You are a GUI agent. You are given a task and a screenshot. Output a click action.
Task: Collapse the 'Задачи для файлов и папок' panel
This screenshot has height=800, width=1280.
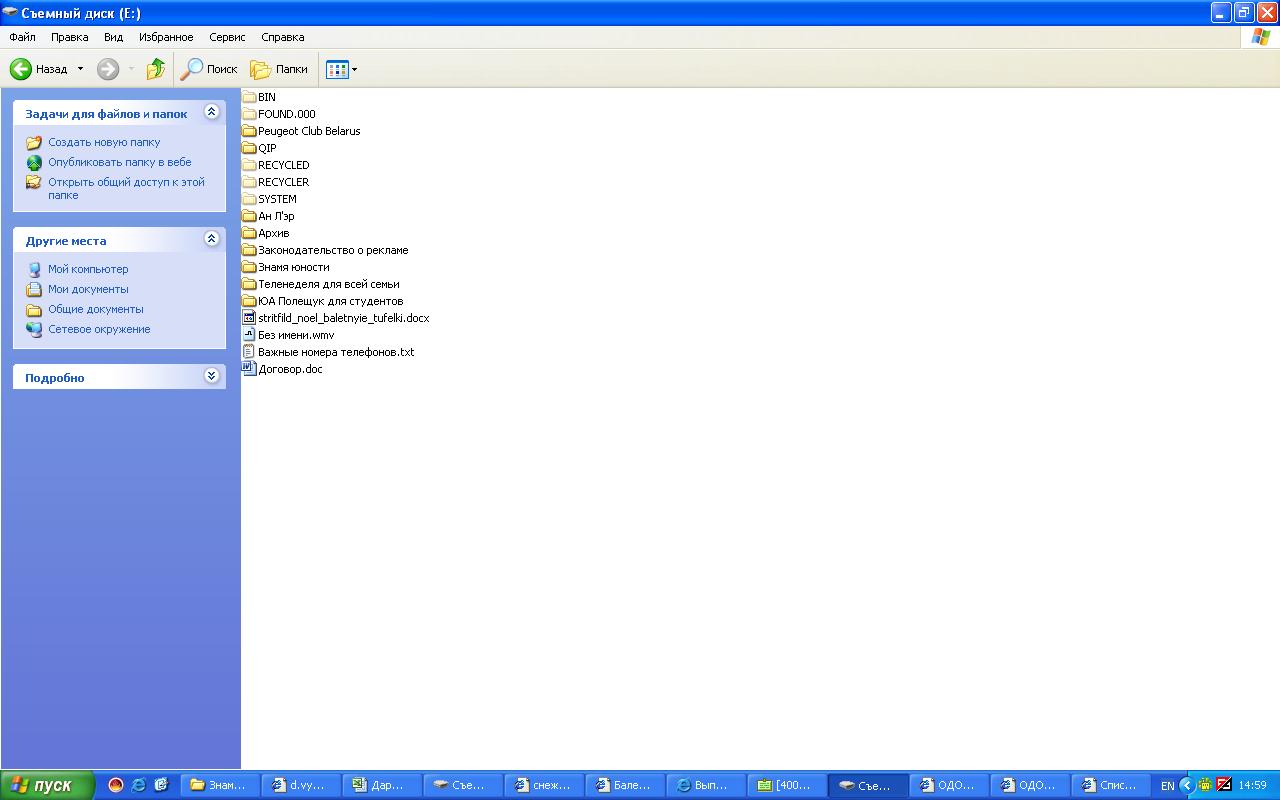pos(211,112)
